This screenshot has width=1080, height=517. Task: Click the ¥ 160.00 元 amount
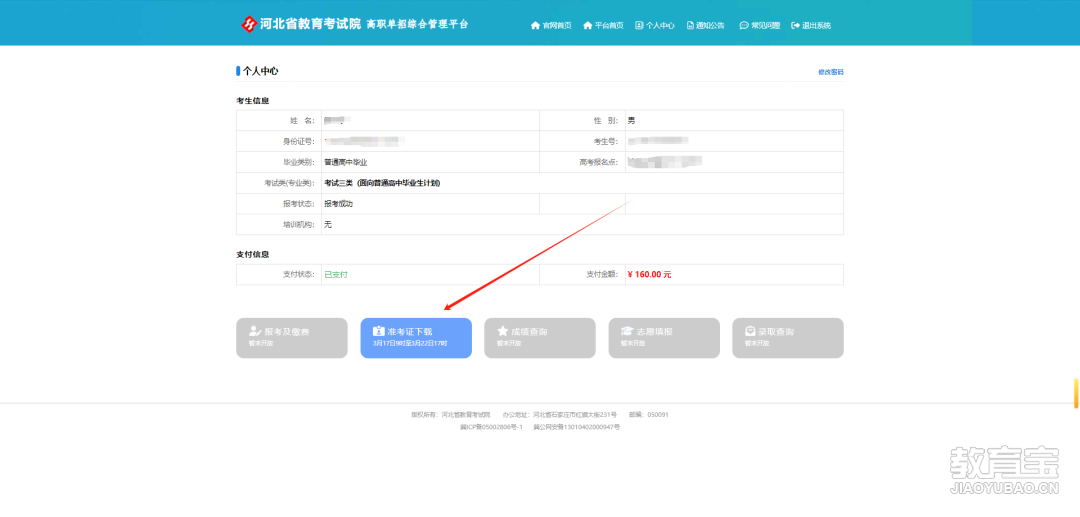[650, 274]
